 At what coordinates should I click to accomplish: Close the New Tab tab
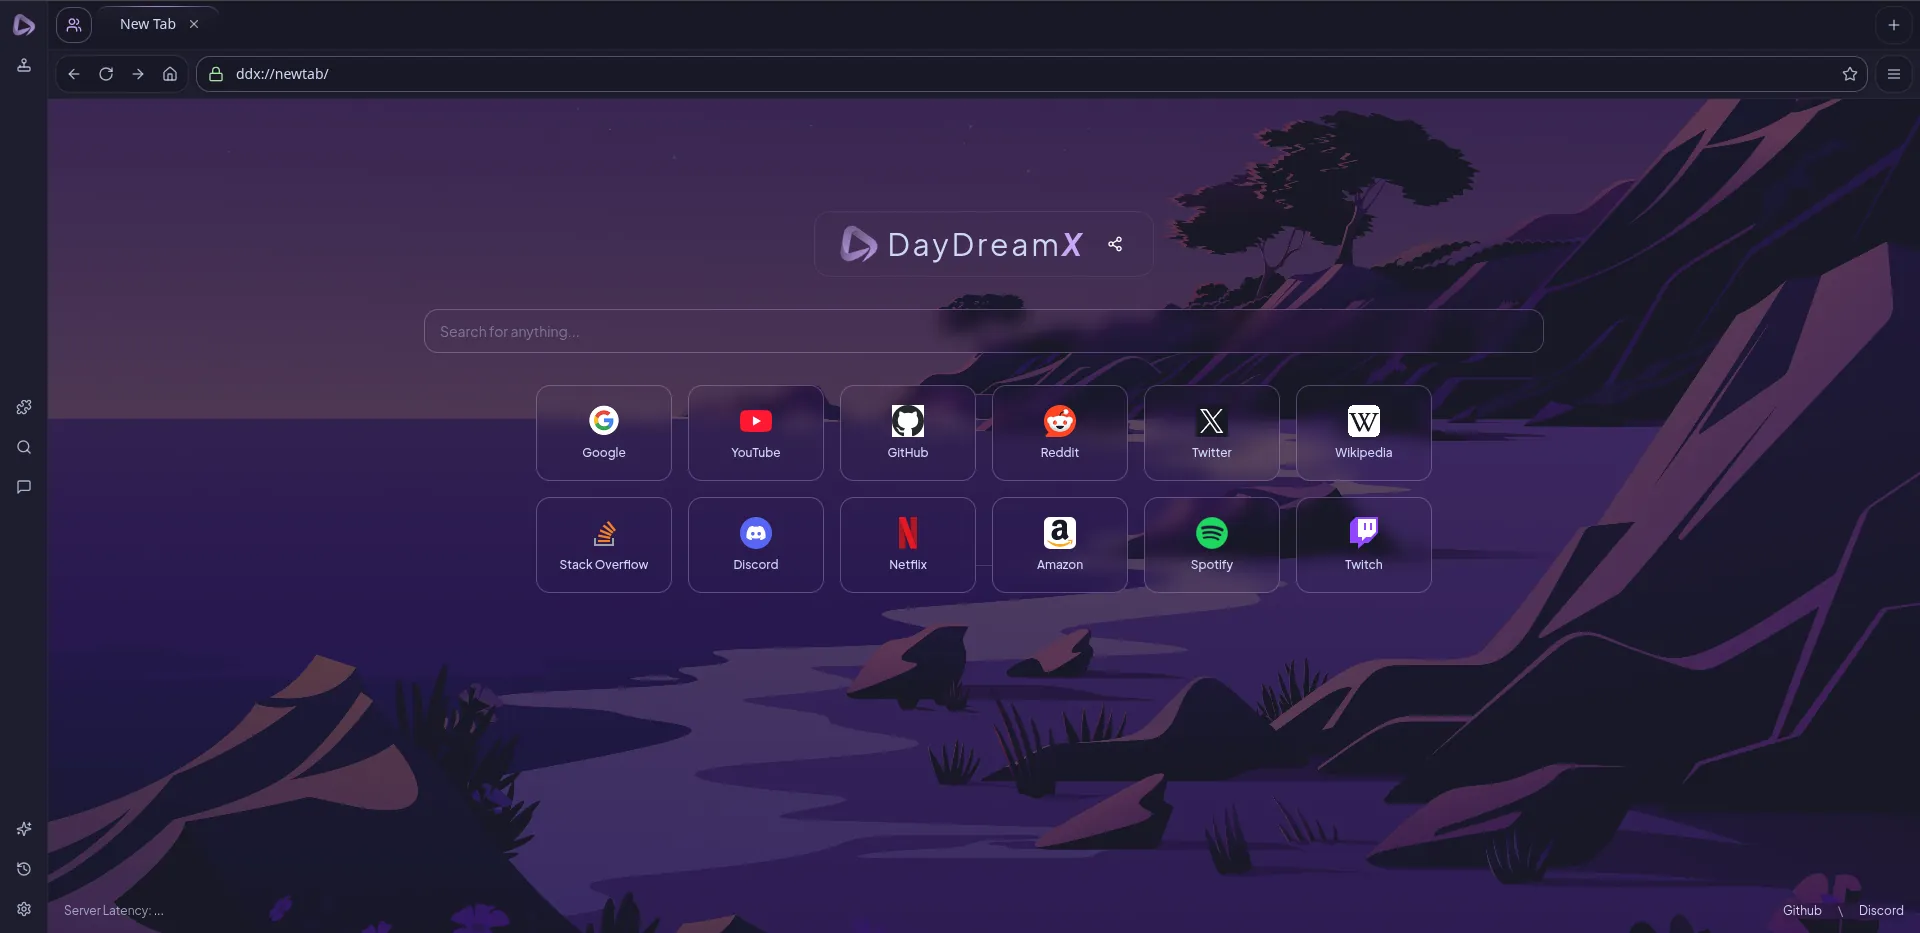click(x=194, y=24)
